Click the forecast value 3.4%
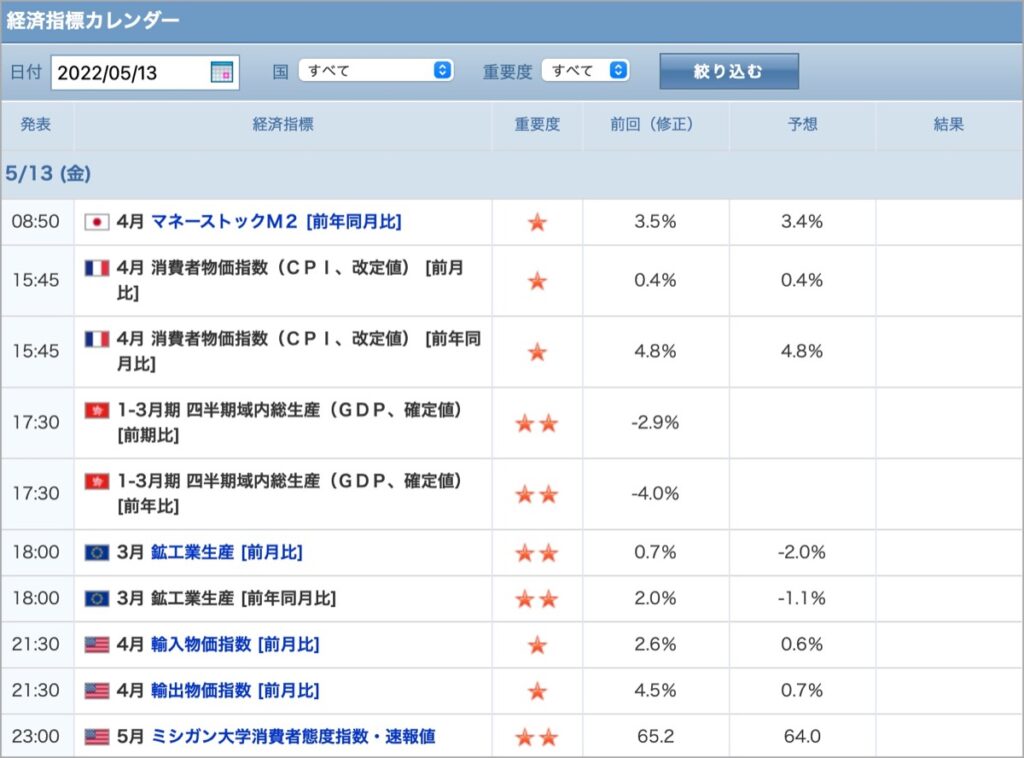 [802, 222]
